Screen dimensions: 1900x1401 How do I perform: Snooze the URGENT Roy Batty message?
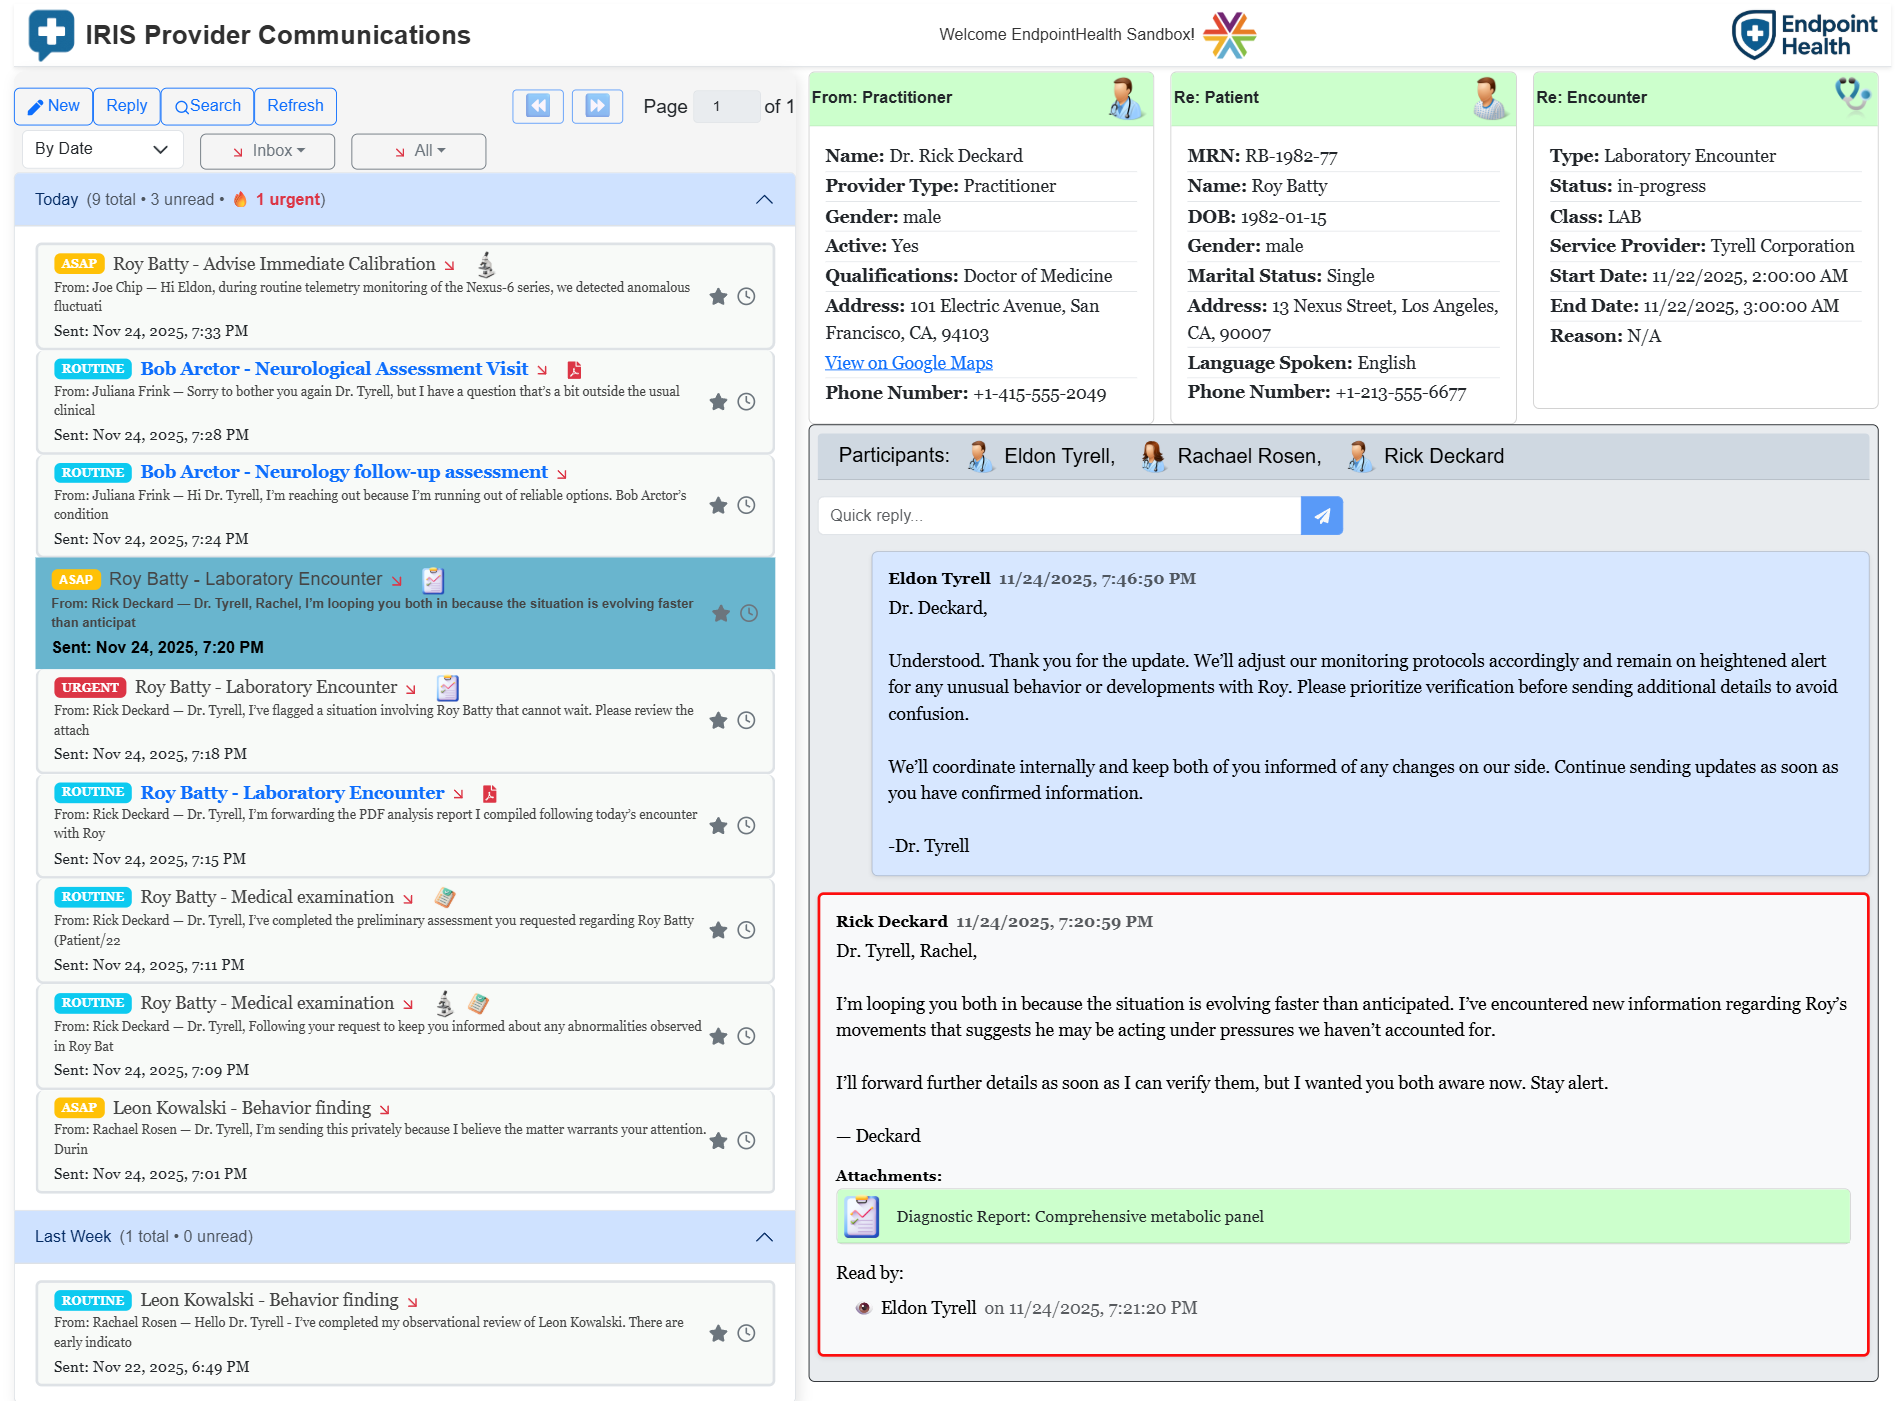pos(746,721)
